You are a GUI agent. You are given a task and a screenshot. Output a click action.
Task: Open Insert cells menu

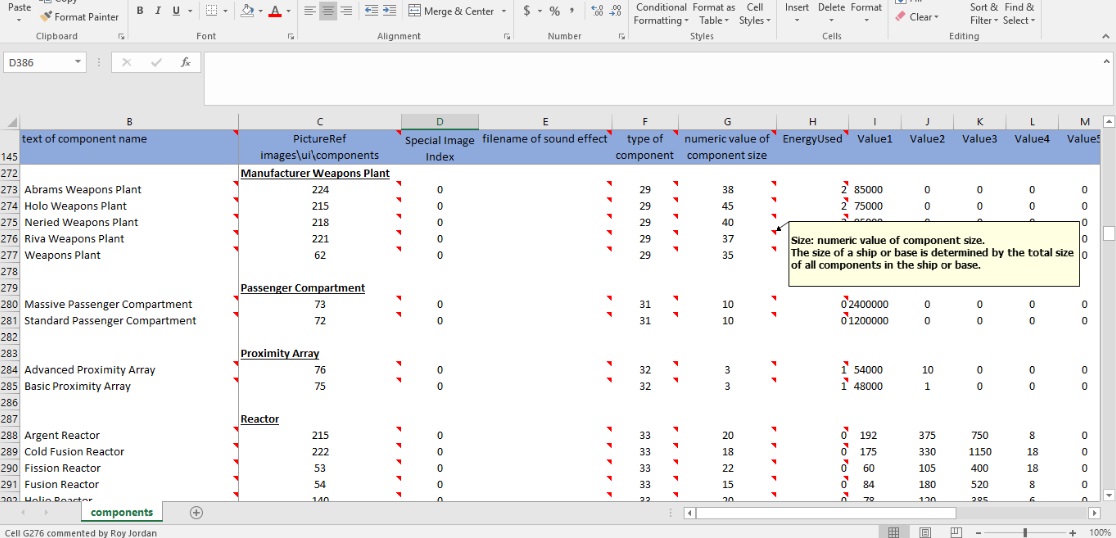click(x=796, y=12)
